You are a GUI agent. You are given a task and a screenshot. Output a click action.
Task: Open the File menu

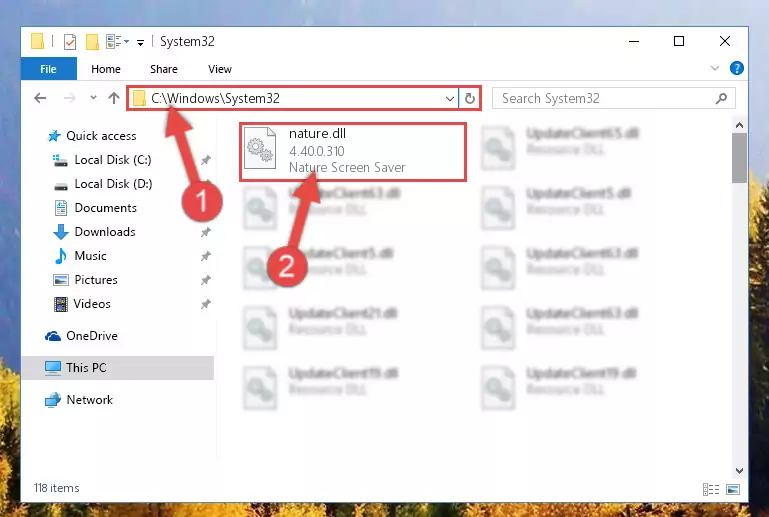[x=49, y=69]
